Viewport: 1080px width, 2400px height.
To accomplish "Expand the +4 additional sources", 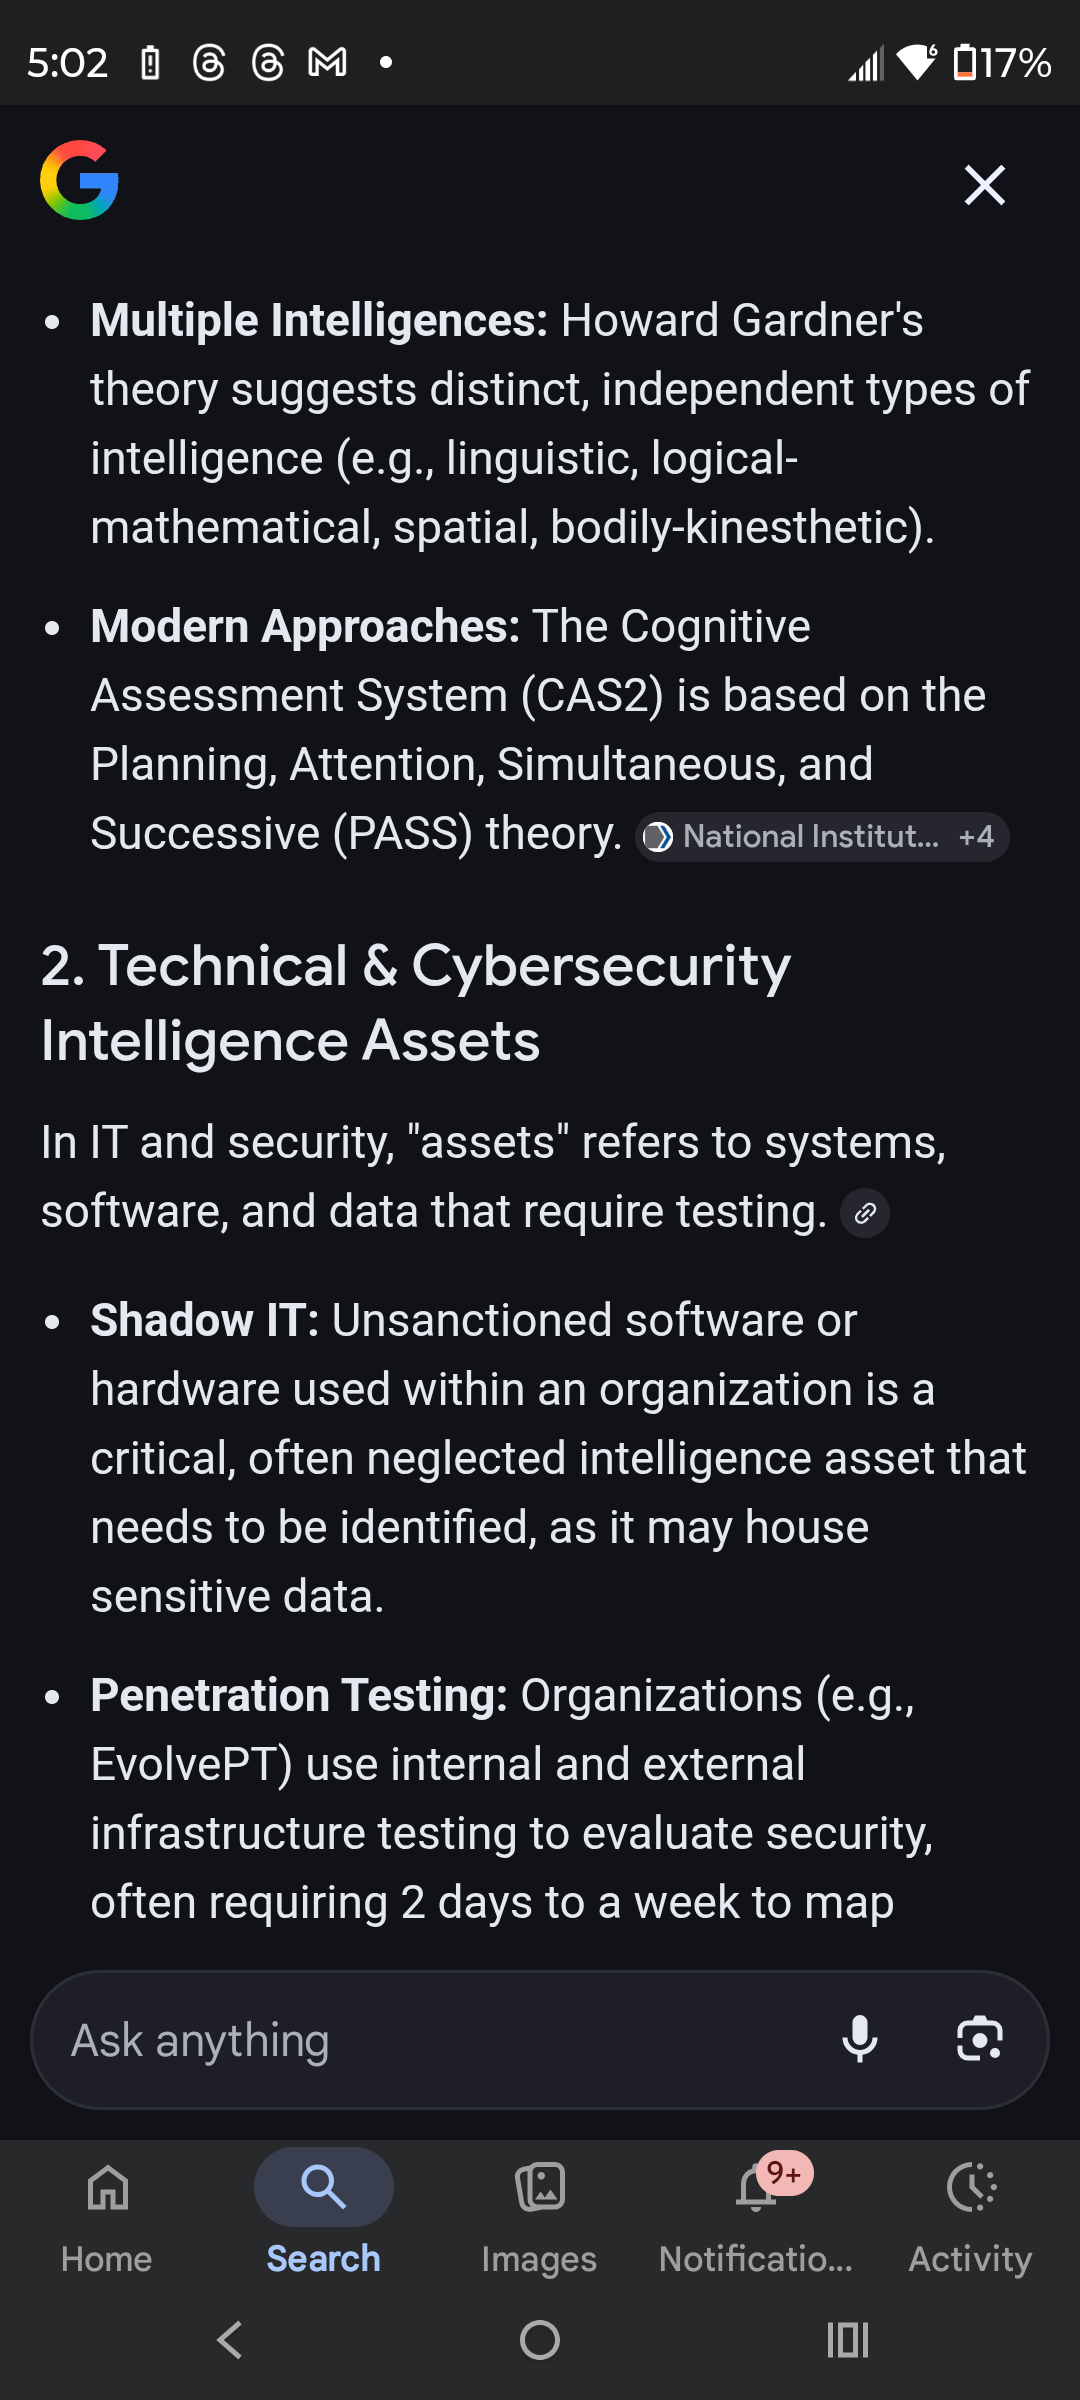I will click(976, 837).
